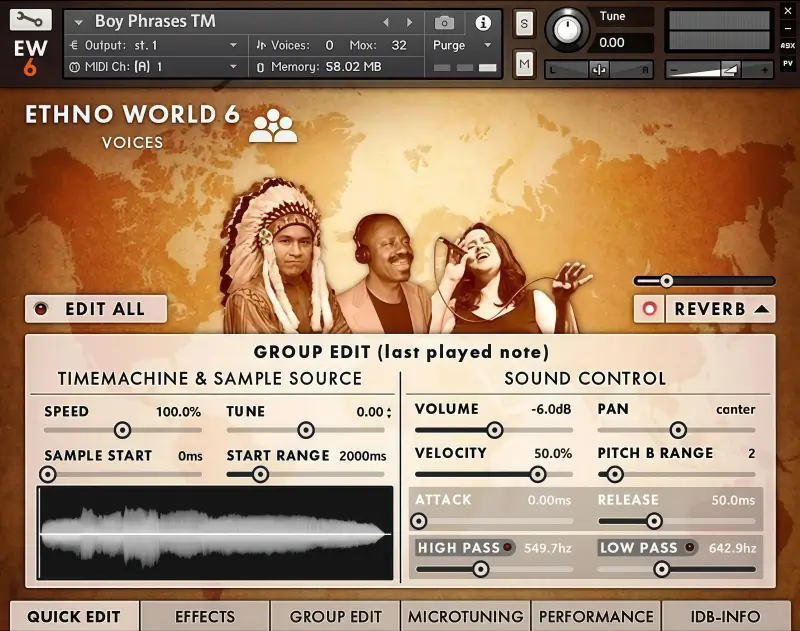Viewport: 800px width, 631px height.
Task: Click the output volume slider in header
Action: click(718, 70)
